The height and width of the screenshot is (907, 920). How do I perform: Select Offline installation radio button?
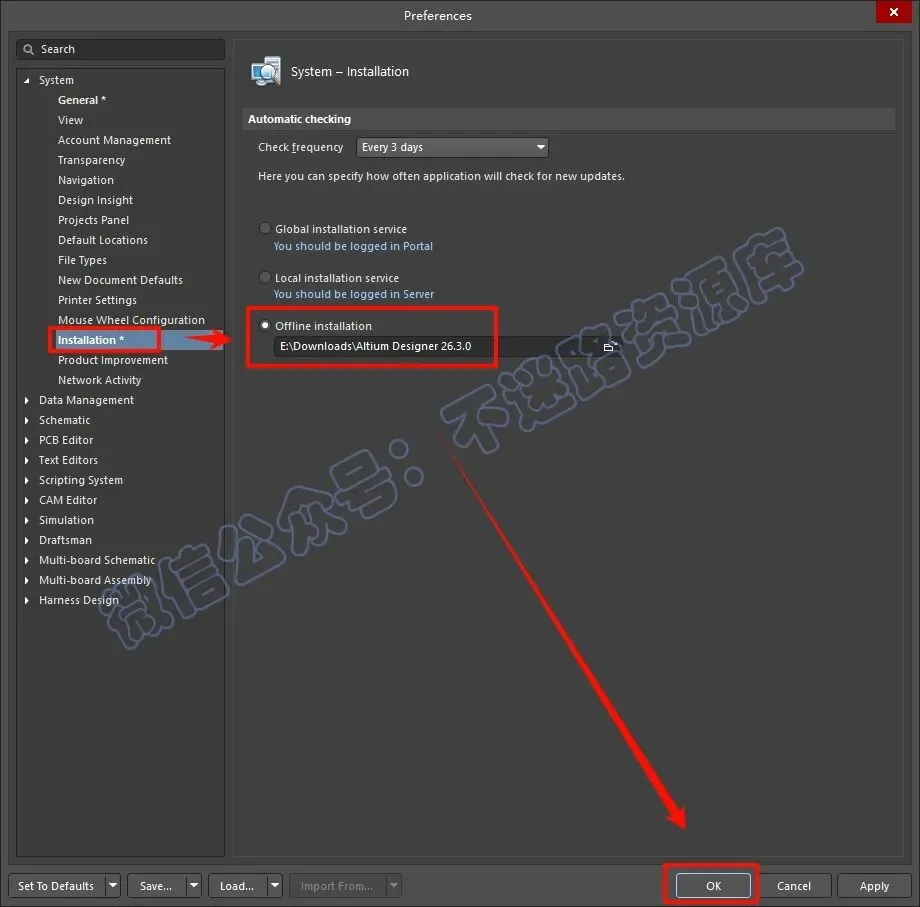(265, 325)
